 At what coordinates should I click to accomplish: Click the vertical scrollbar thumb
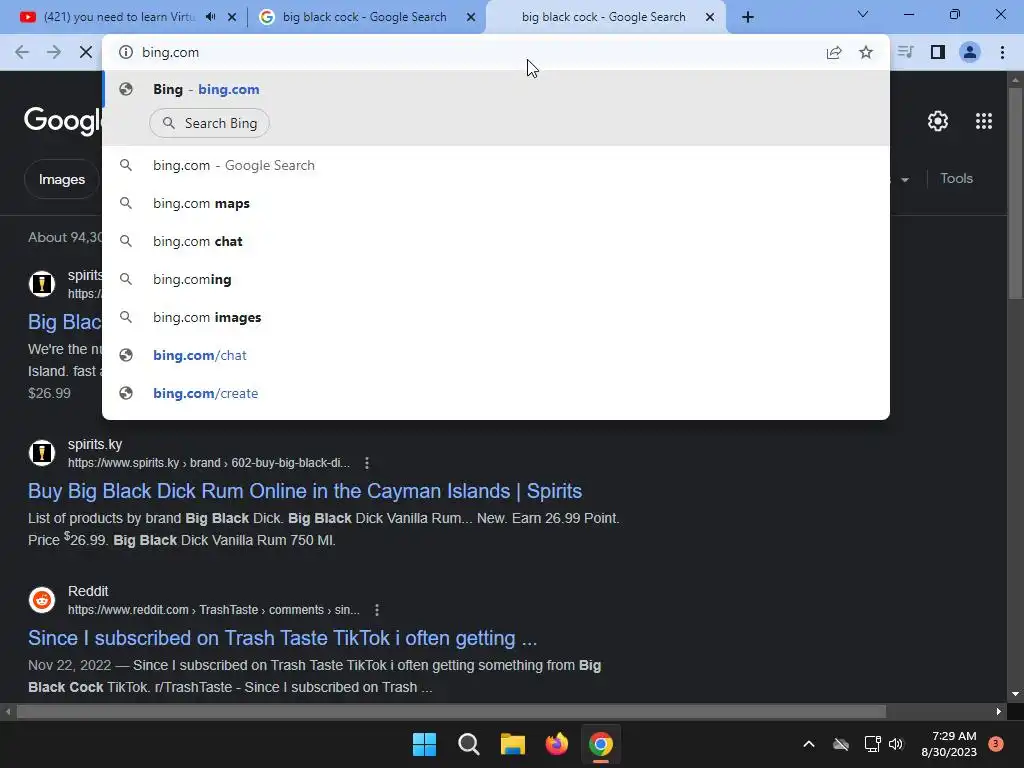[1014, 193]
